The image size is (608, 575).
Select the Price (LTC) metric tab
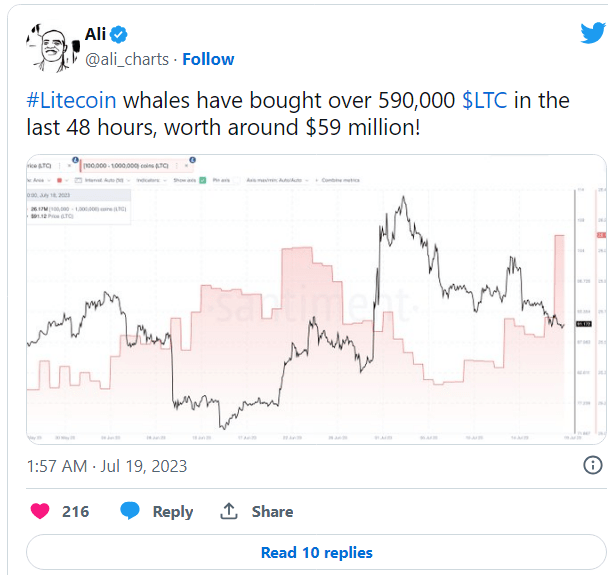click(x=39, y=166)
